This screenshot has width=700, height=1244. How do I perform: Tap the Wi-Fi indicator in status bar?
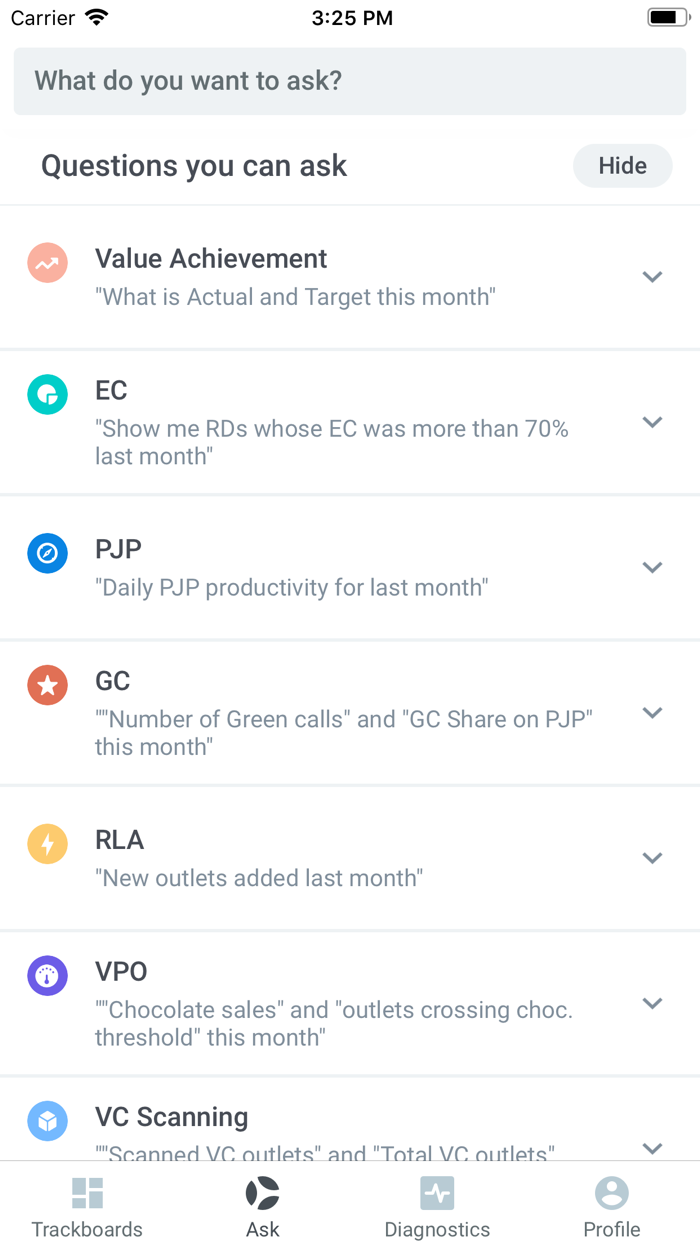pos(95,16)
